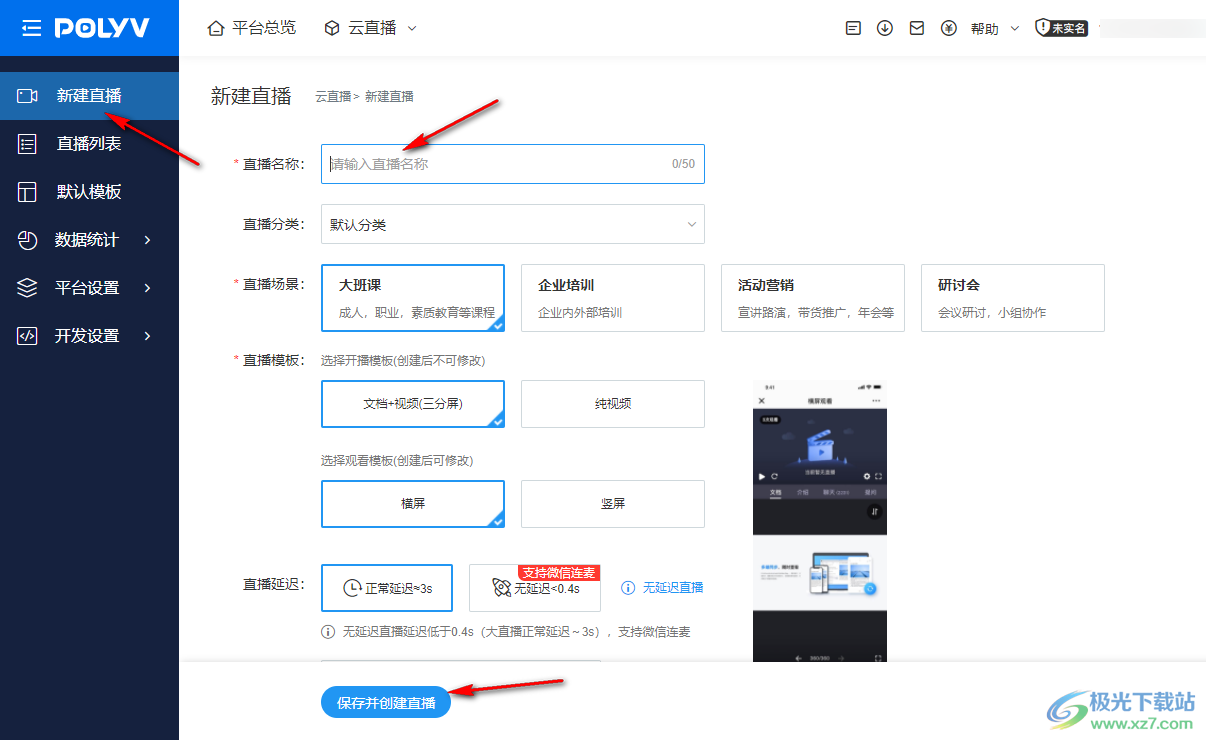Click the 未实名 verification badge

1062,28
